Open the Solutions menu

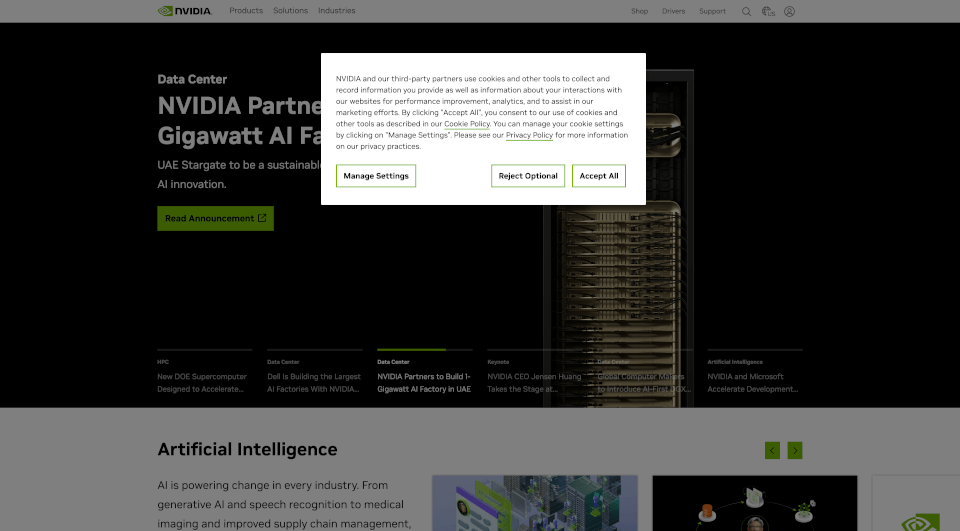290,10
